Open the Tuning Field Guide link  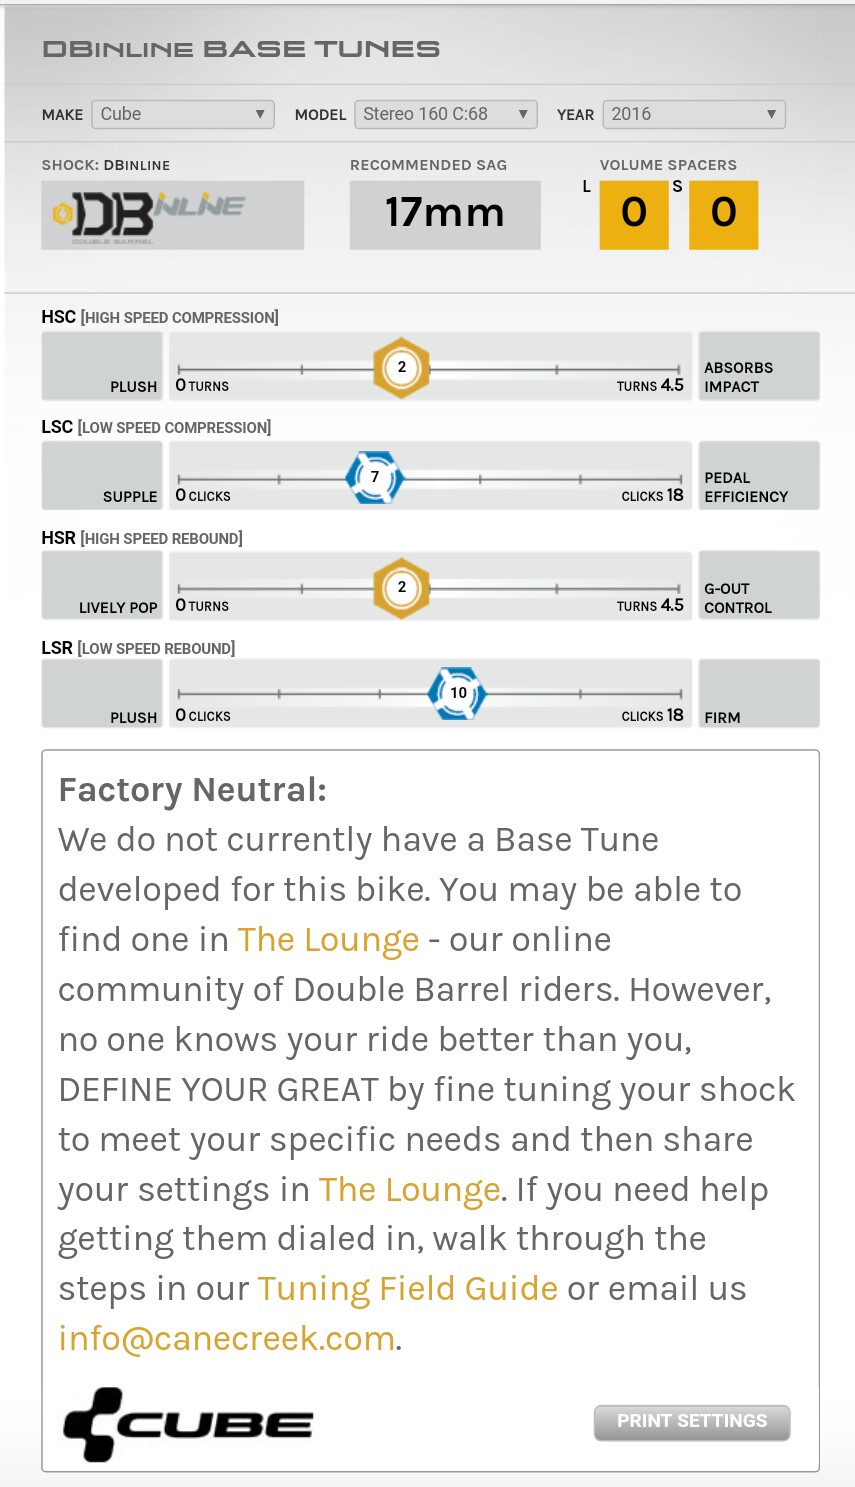407,1288
